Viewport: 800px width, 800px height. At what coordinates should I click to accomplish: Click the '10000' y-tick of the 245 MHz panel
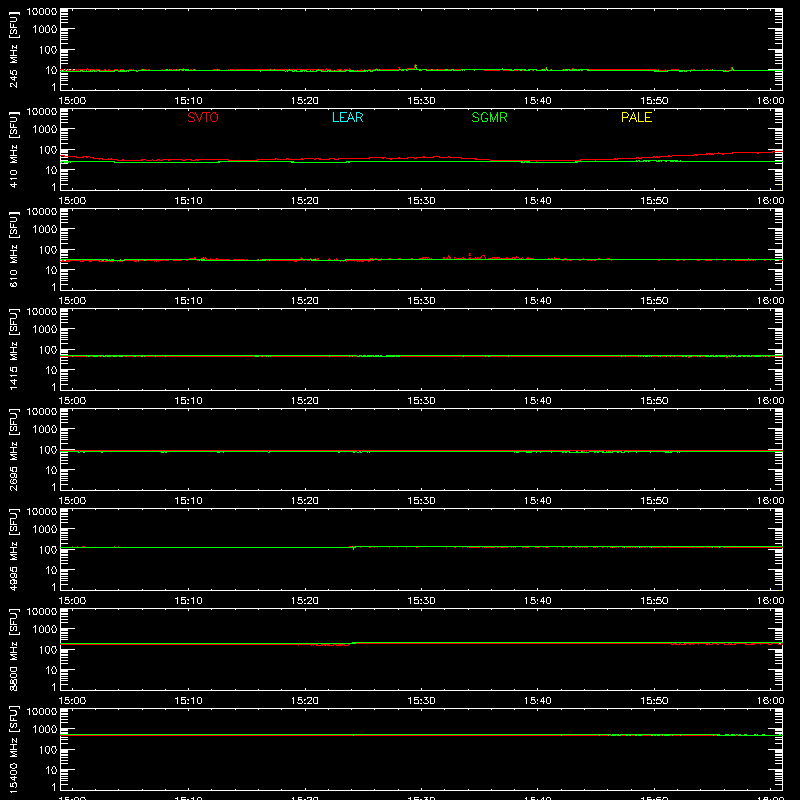42,12
